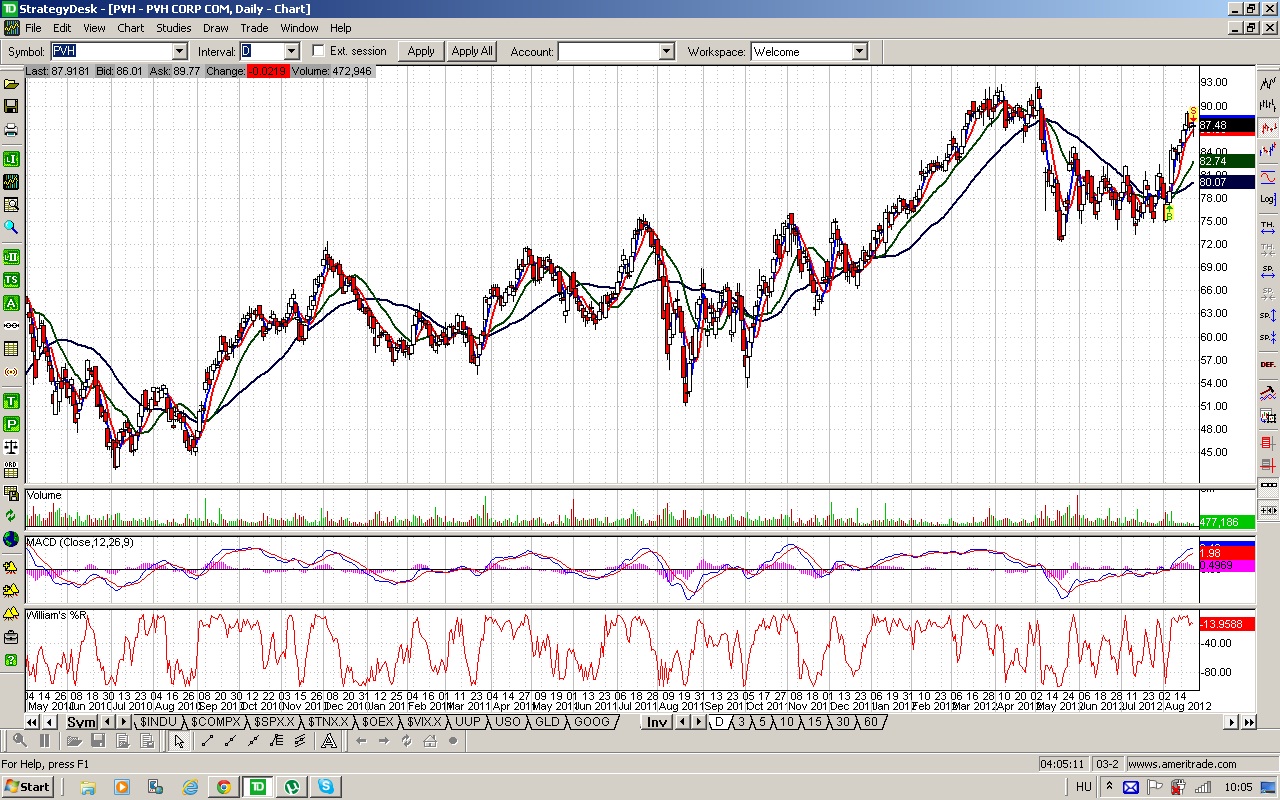Click the magnifying glass icon in left toolbar

11,228
